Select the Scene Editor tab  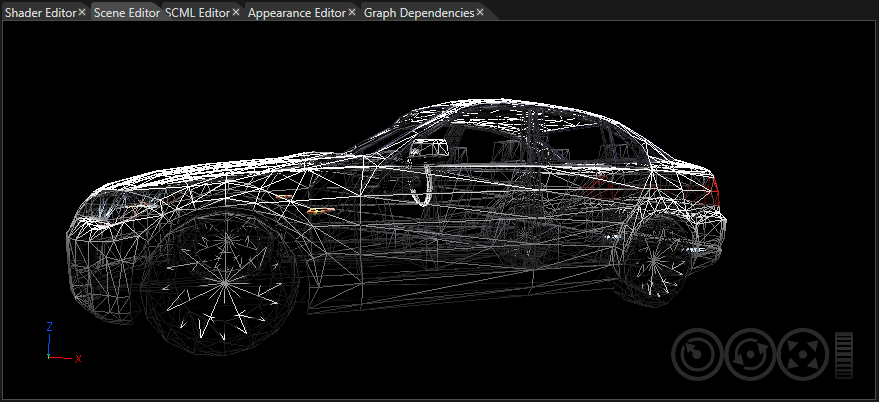click(x=127, y=13)
